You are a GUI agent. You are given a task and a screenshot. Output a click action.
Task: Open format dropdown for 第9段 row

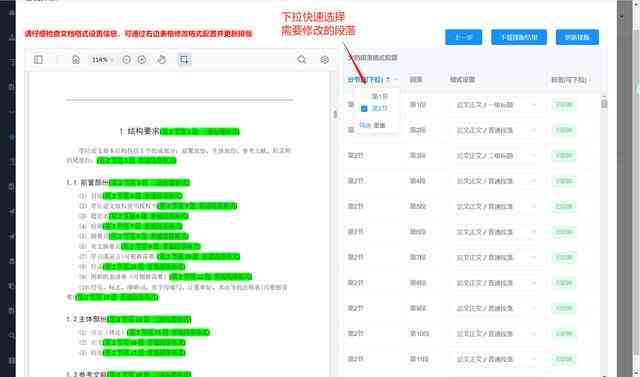[x=495, y=308]
